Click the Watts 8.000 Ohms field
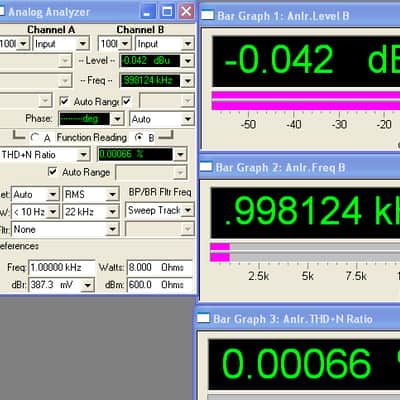This screenshot has width=400, height=400. [160, 267]
